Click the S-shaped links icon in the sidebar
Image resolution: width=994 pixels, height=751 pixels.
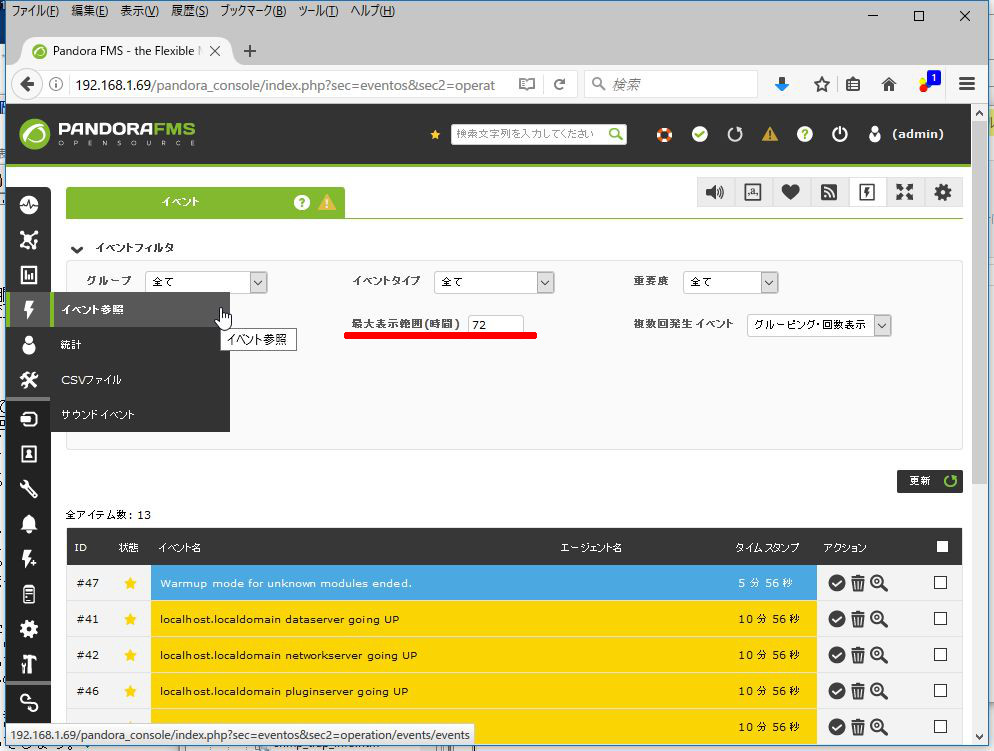click(29, 703)
